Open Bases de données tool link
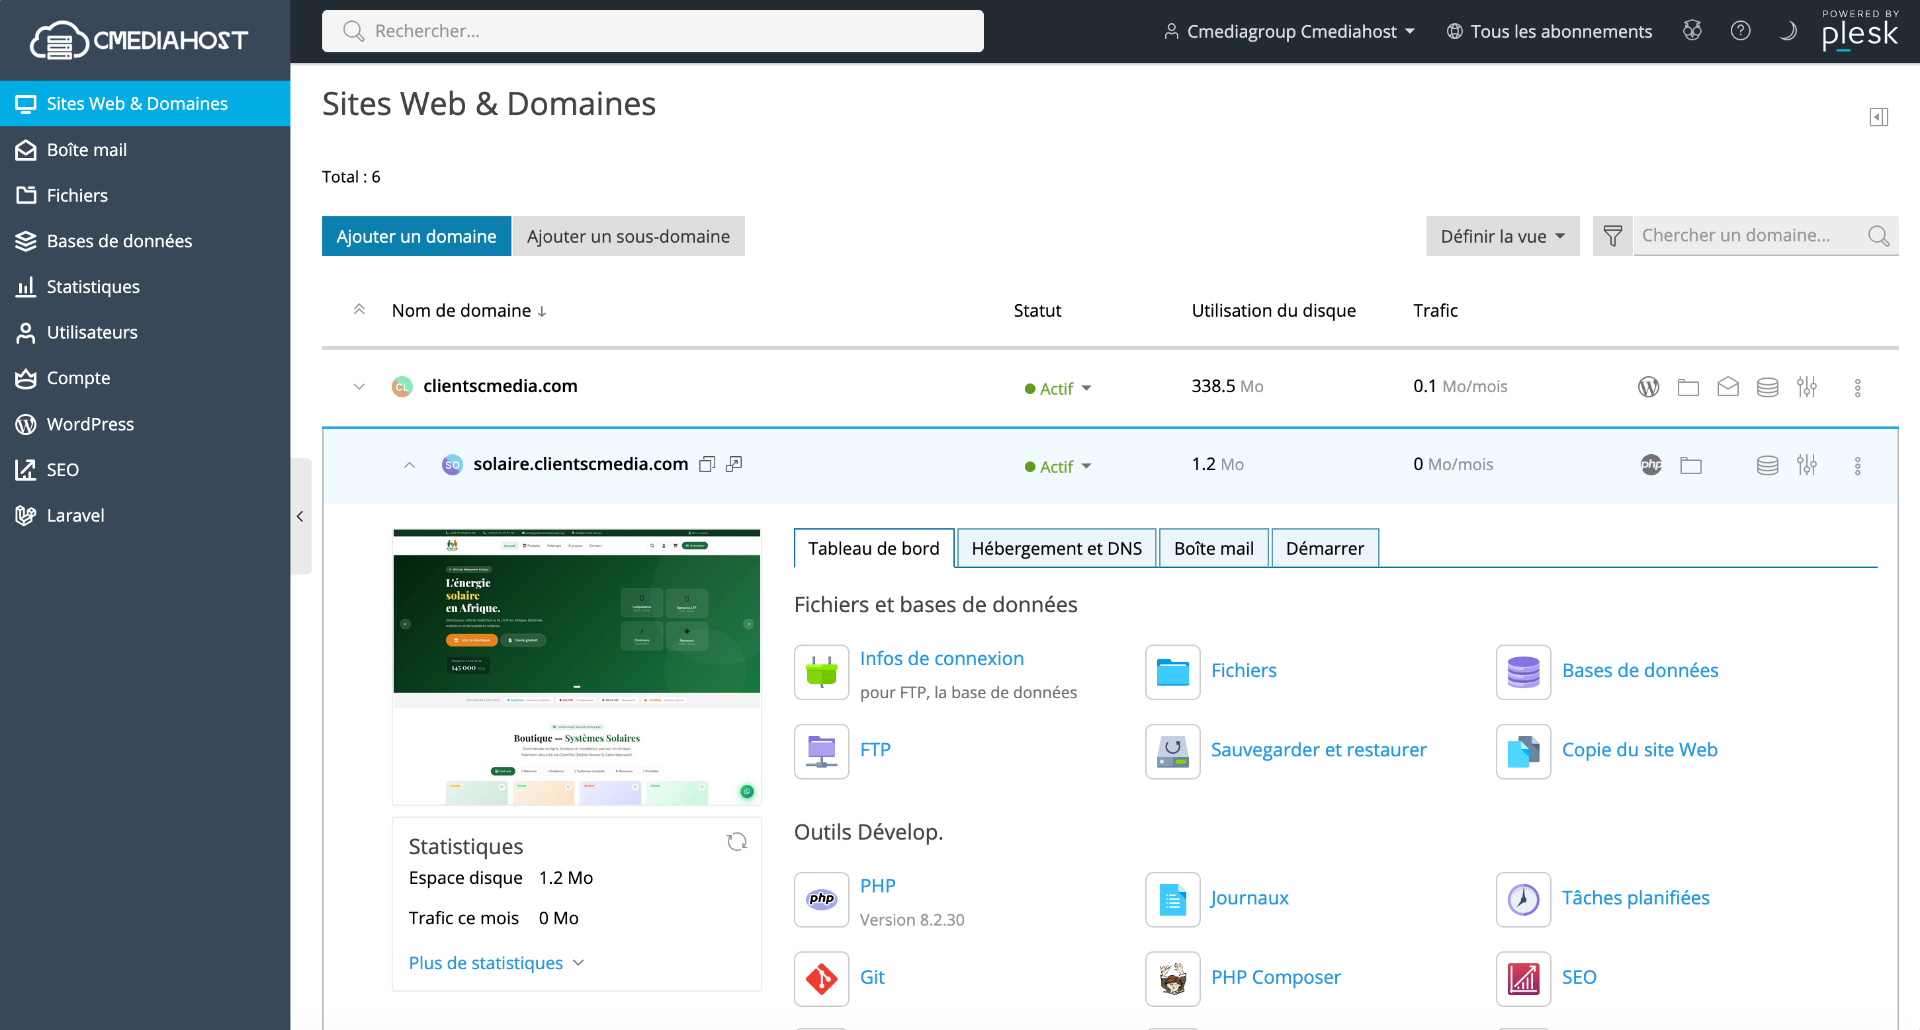Screen dimensions: 1920x1030 coord(1640,671)
